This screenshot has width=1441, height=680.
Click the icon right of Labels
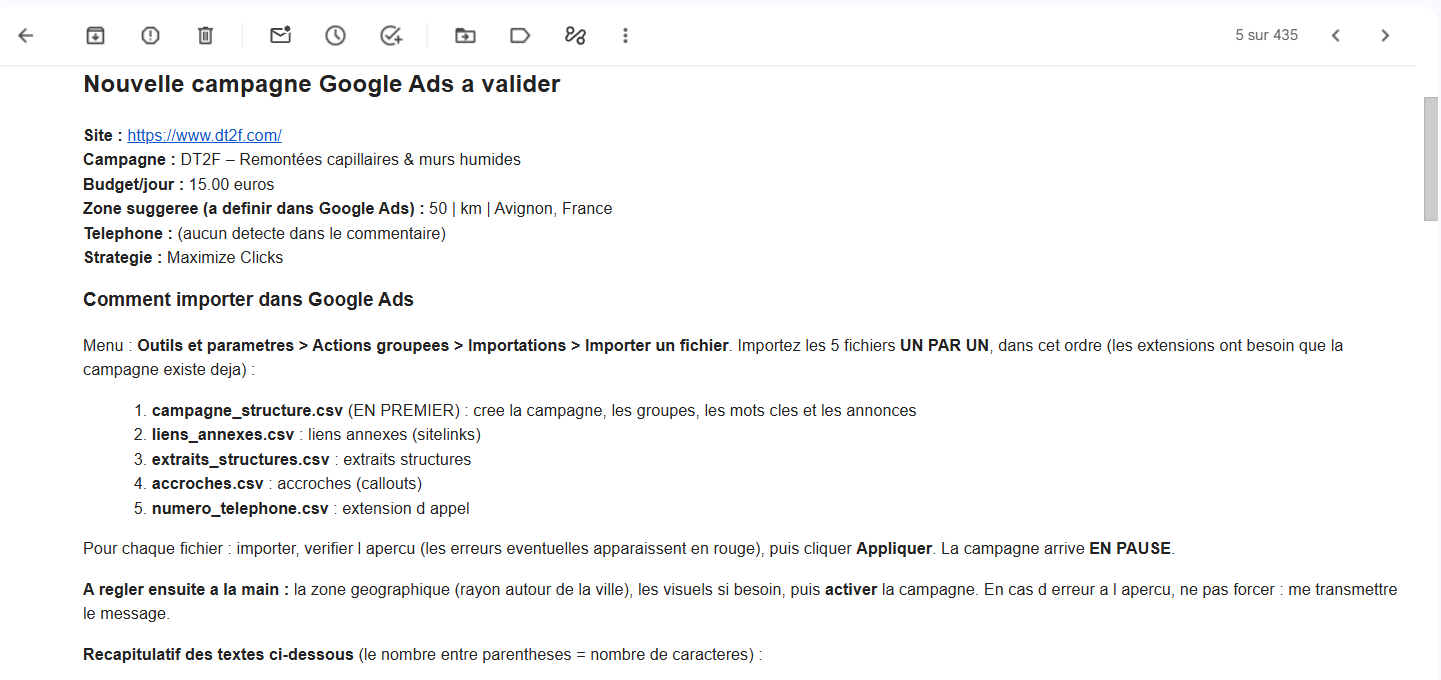tap(575, 35)
